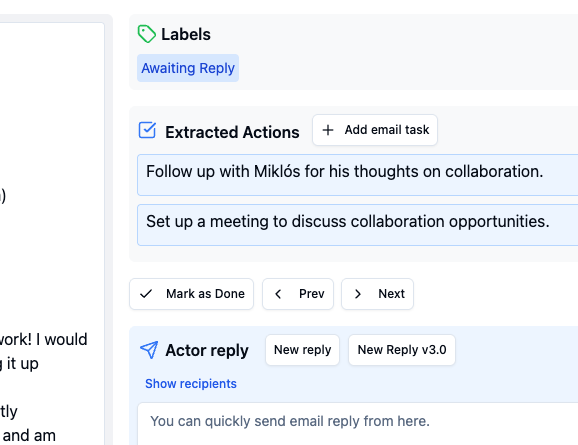Show recipients of the reply

pyautogui.click(x=191, y=384)
